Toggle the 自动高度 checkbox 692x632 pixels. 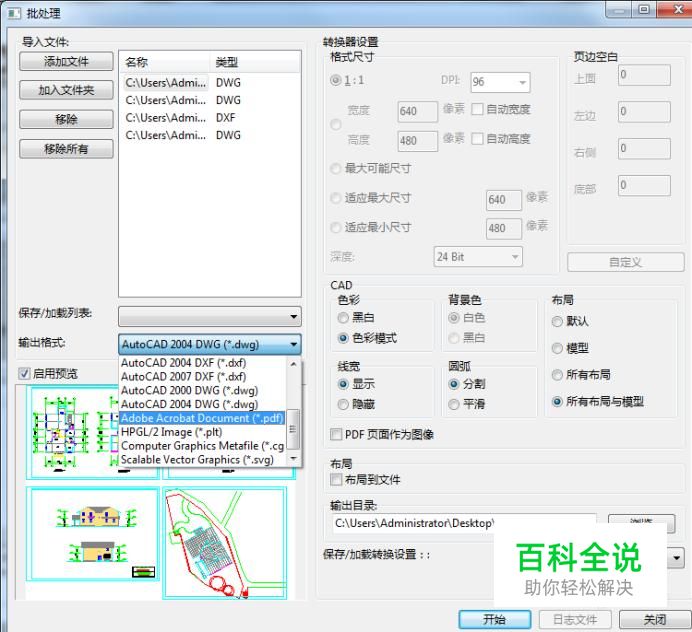(477, 139)
